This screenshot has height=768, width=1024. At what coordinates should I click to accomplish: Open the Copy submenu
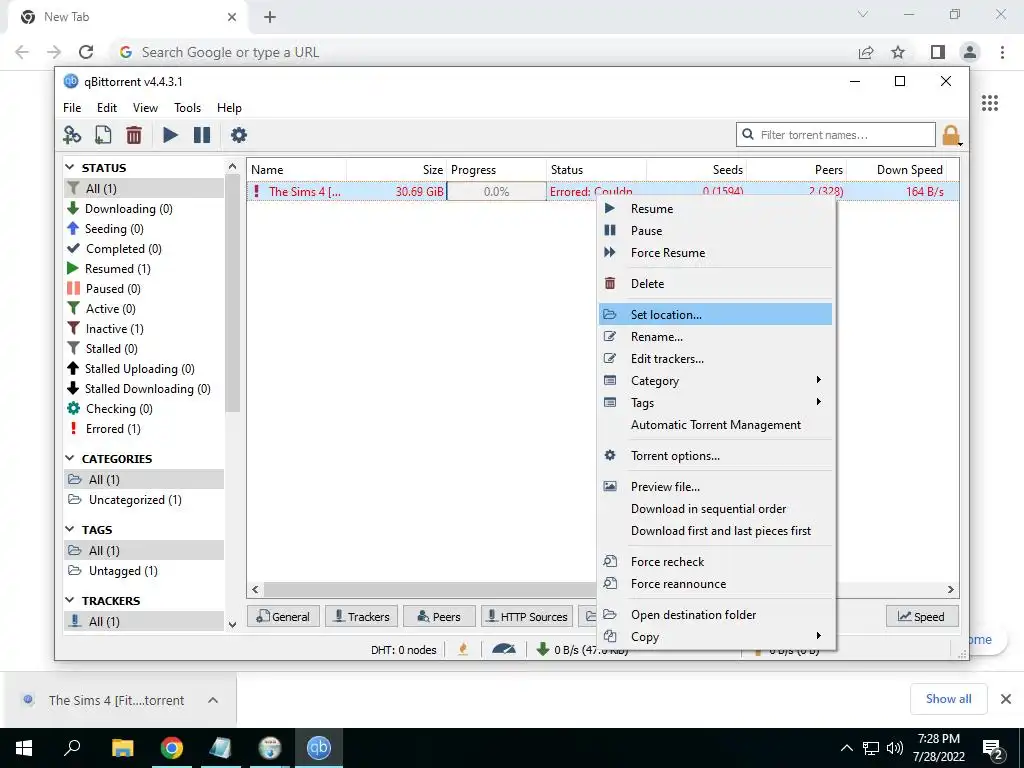click(716, 637)
